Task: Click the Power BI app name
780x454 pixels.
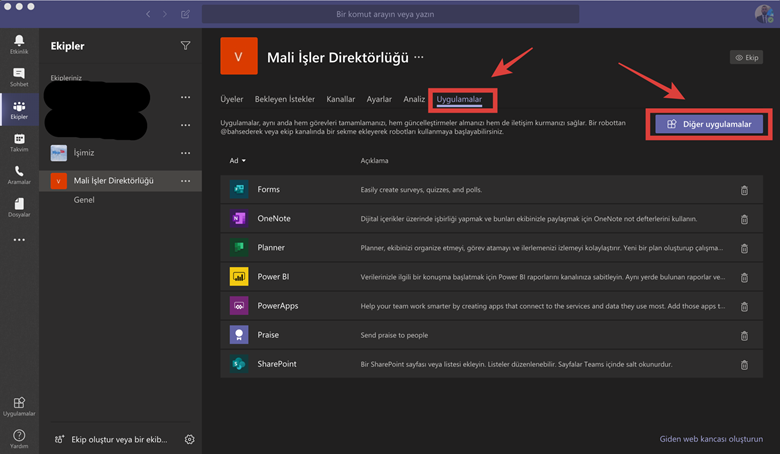Action: 273,276
